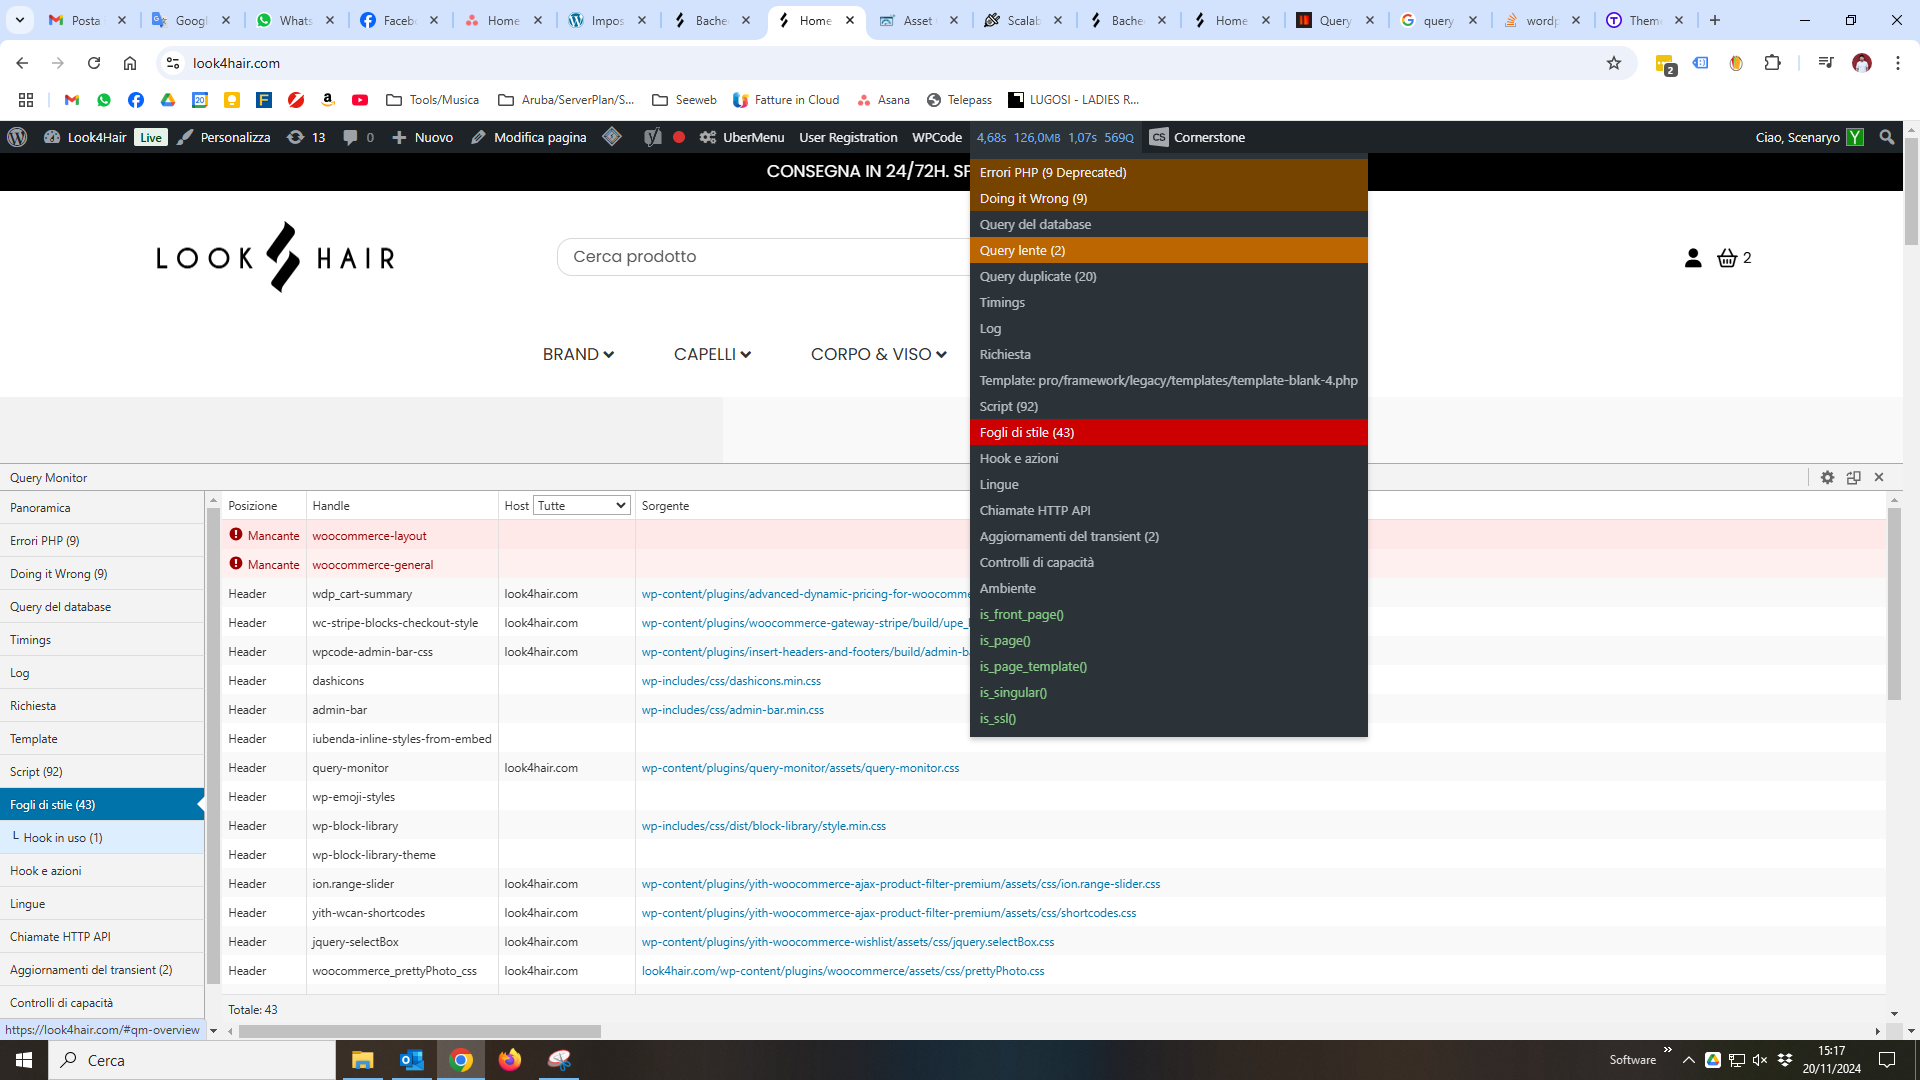The image size is (1920, 1080).
Task: Open the Host filter dropdown Tutte
Action: [x=581, y=505]
